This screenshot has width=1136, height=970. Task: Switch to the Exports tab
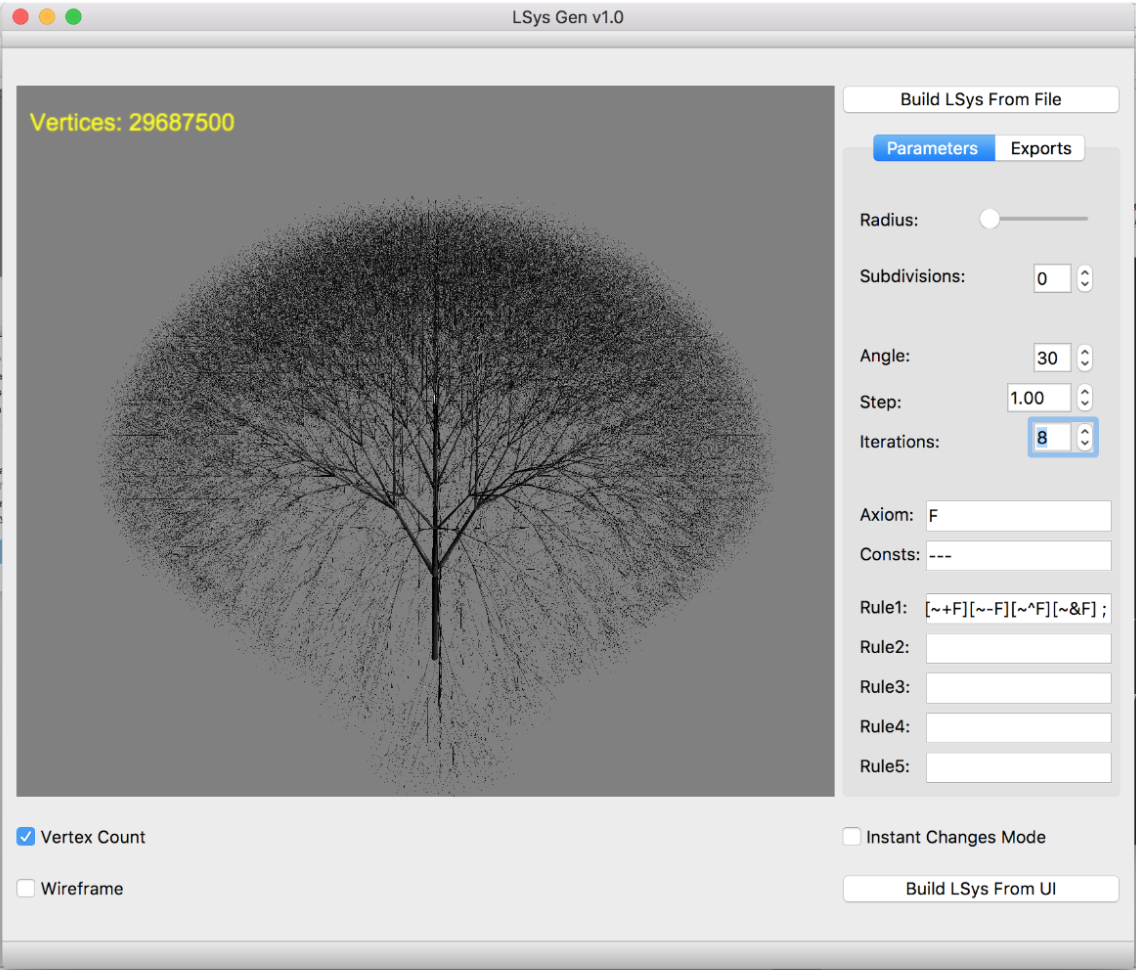click(x=1040, y=148)
